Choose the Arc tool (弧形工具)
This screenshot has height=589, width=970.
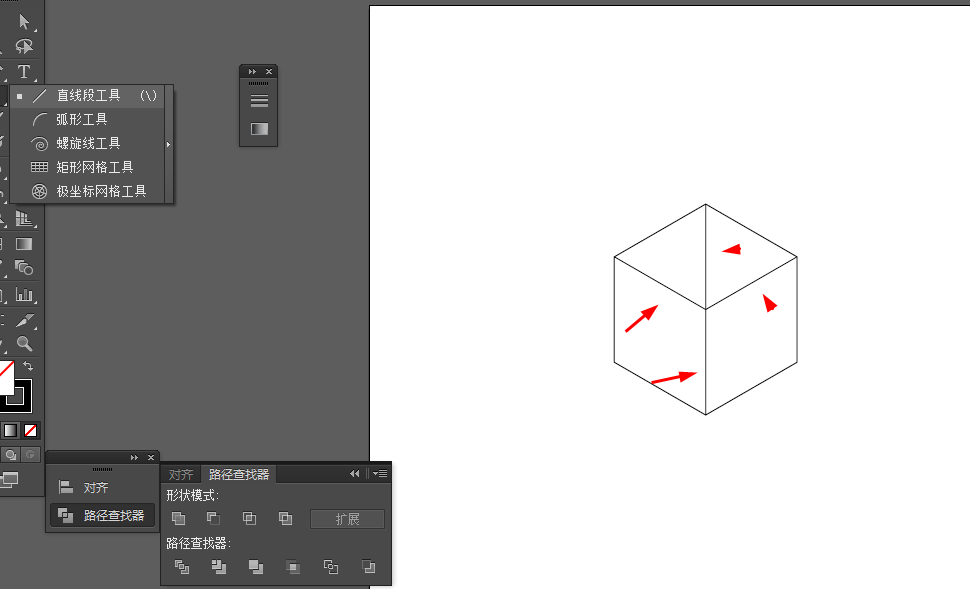click(x=82, y=119)
